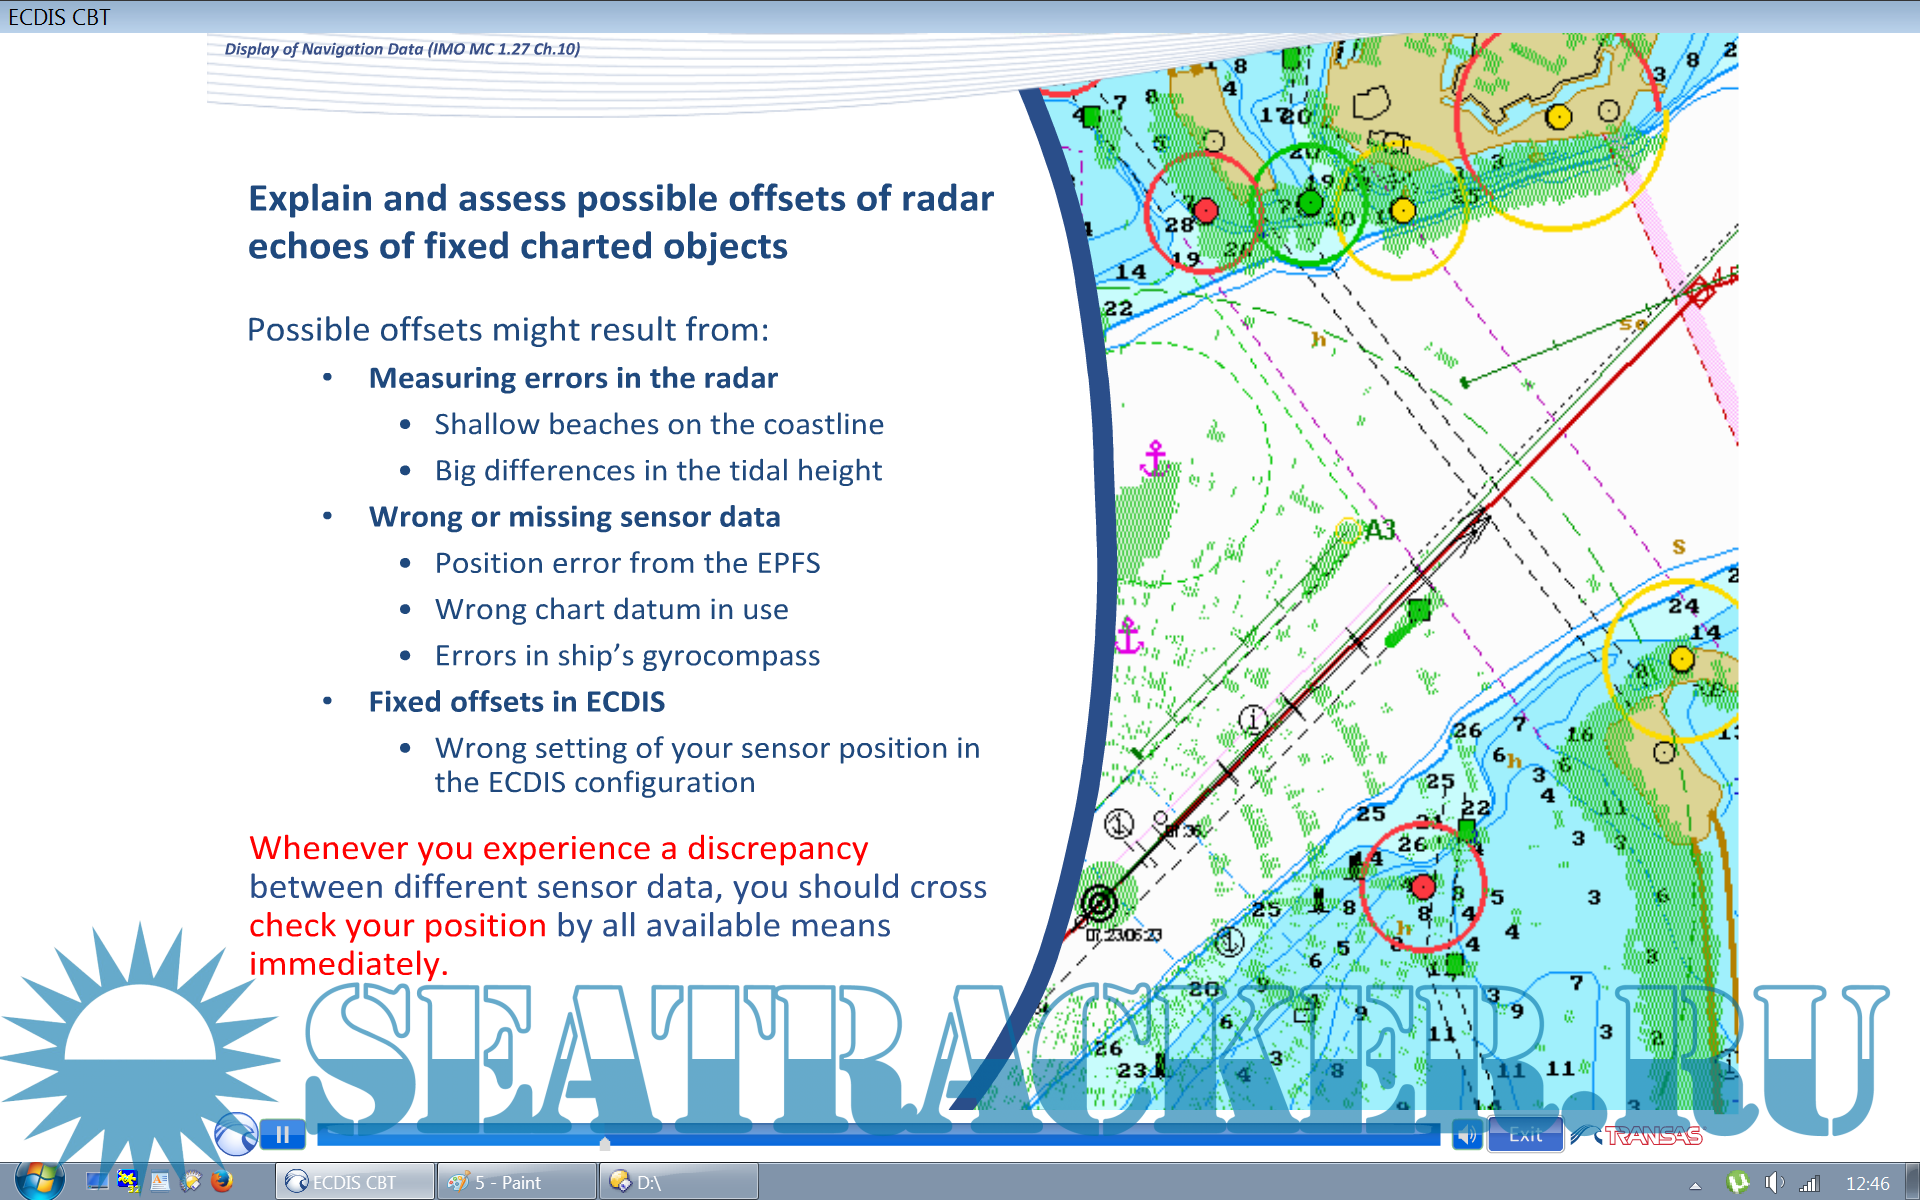1920x1200 pixels.
Task: Click the third quick launch icon
Action: point(159,1181)
